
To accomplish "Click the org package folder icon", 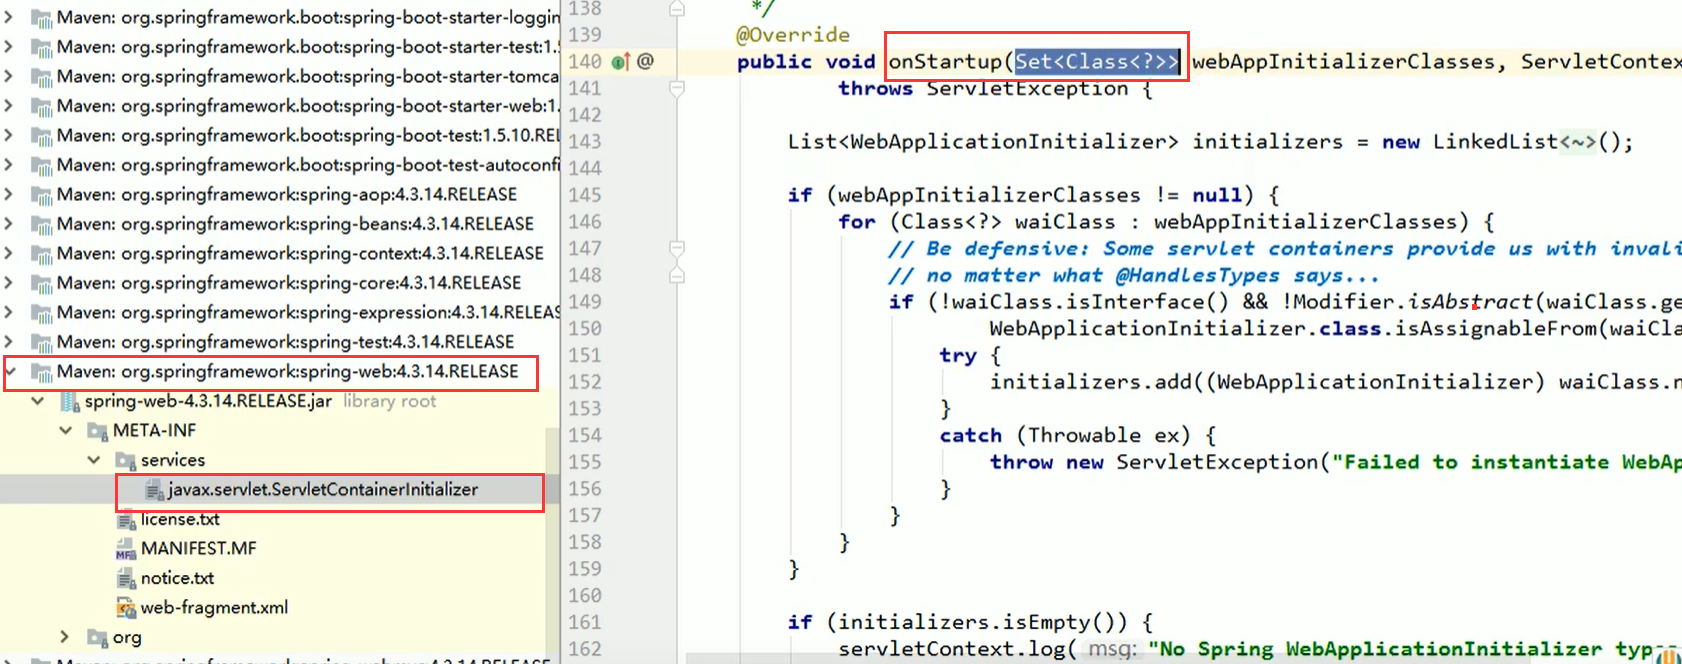I will pyautogui.click(x=98, y=638).
